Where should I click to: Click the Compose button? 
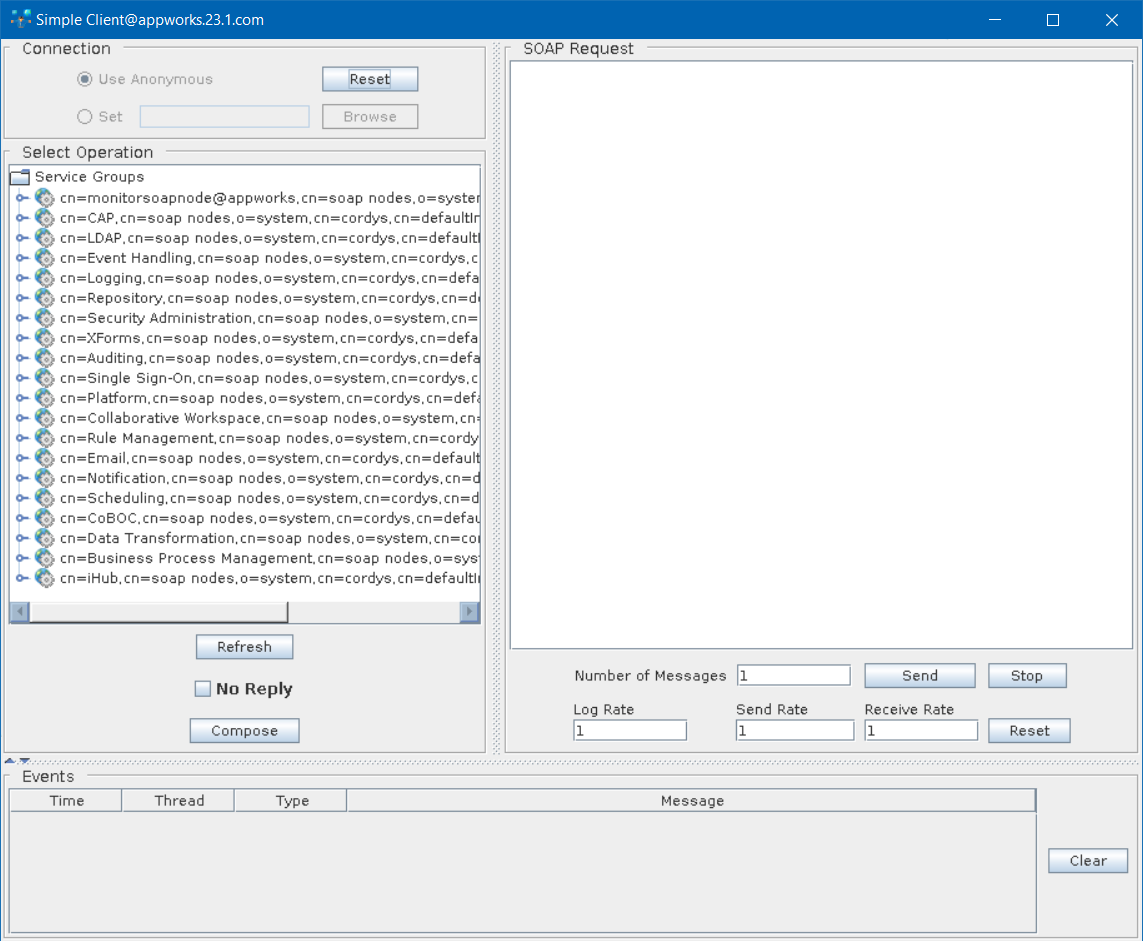click(x=244, y=731)
